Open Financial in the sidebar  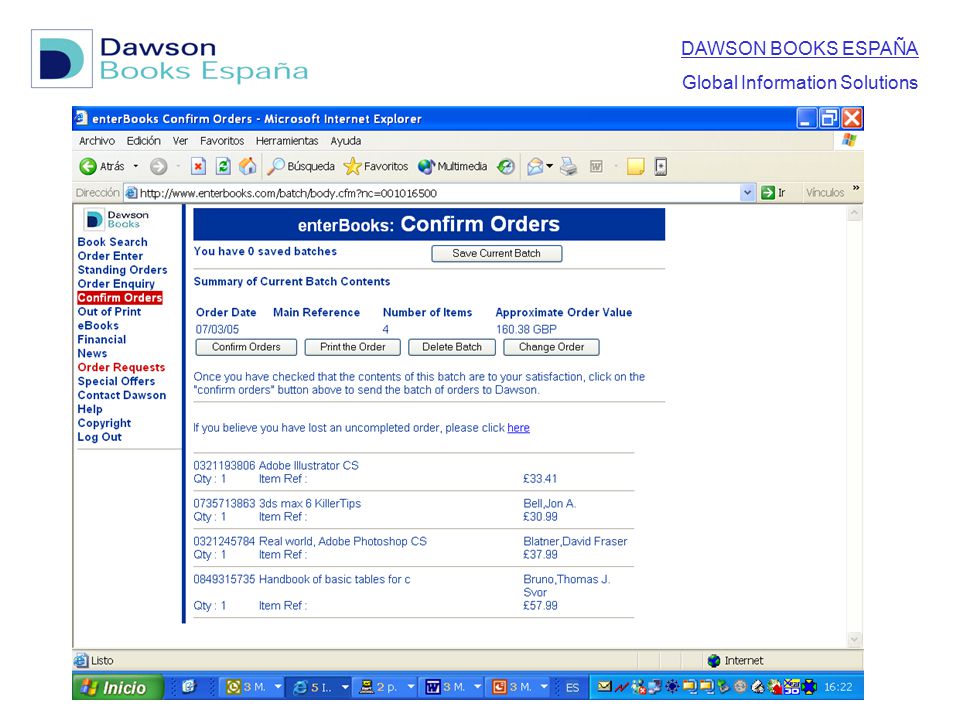coord(102,340)
